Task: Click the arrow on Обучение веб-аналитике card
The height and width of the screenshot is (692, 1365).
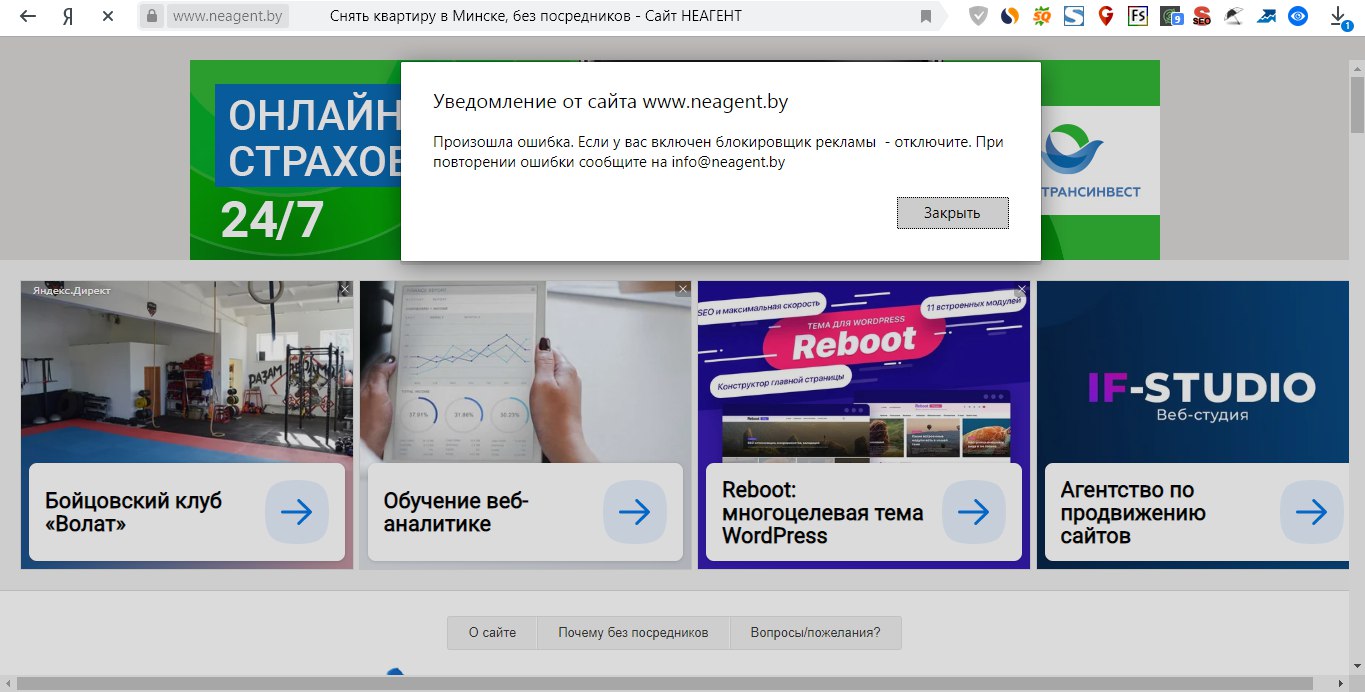Action: [635, 512]
